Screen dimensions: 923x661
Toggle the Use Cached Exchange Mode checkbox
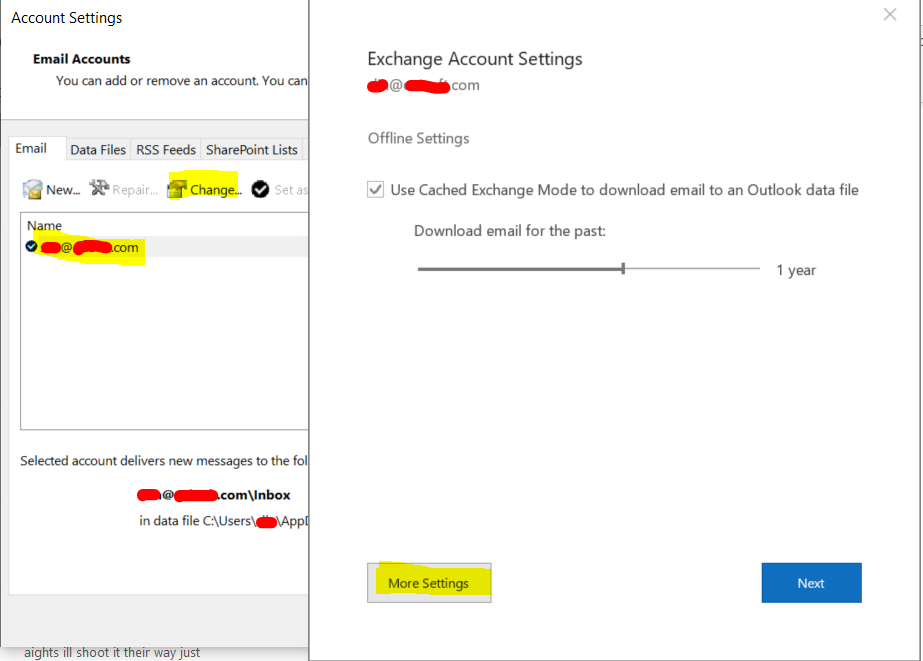(376, 189)
